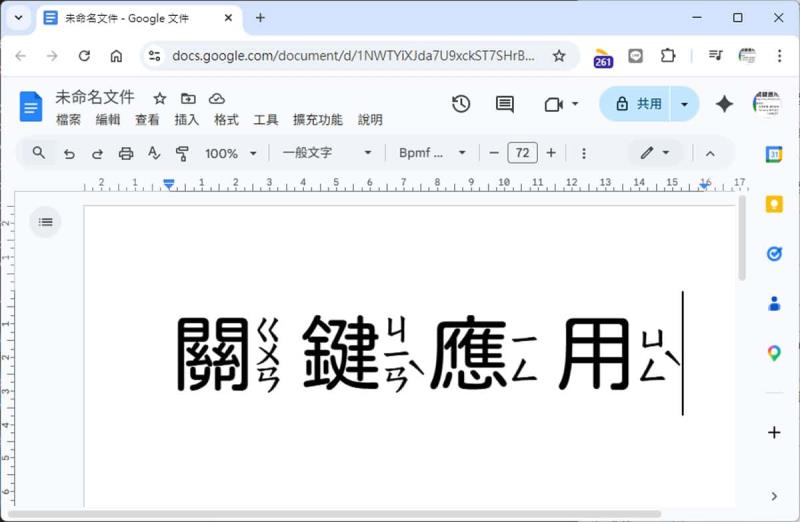Open Google Maps side panel

774,353
